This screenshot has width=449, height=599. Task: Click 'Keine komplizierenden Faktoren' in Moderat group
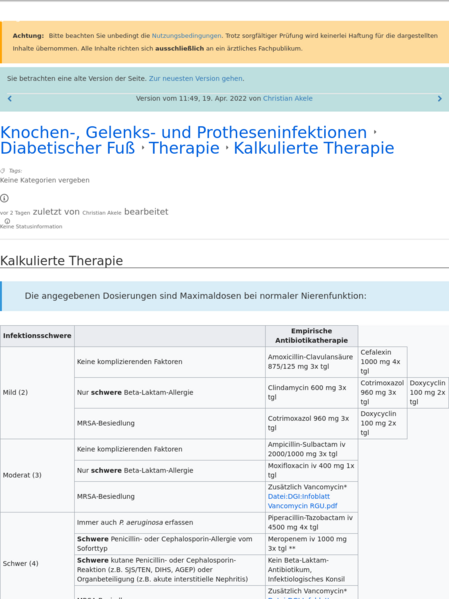(170, 449)
